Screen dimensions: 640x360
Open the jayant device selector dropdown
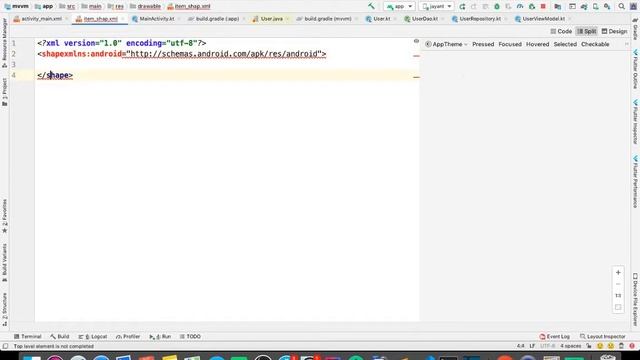436,7
